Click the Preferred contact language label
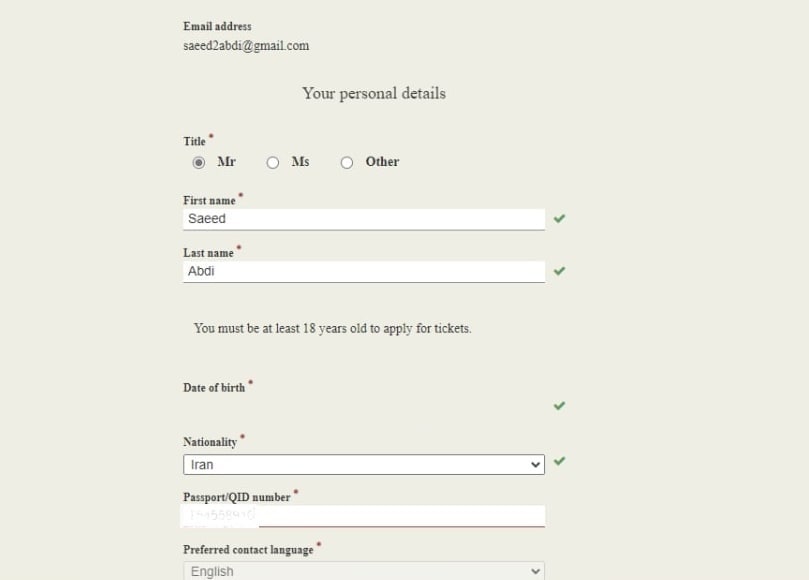Image resolution: width=809 pixels, height=580 pixels. (248, 550)
